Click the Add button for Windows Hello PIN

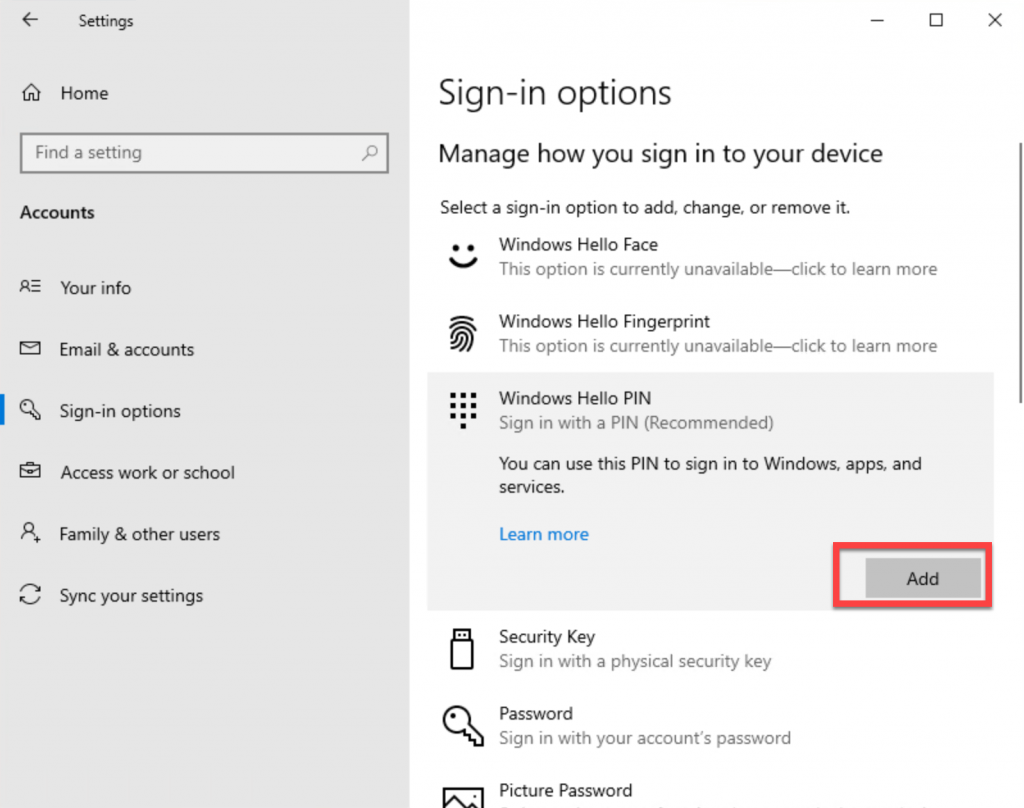(921, 578)
